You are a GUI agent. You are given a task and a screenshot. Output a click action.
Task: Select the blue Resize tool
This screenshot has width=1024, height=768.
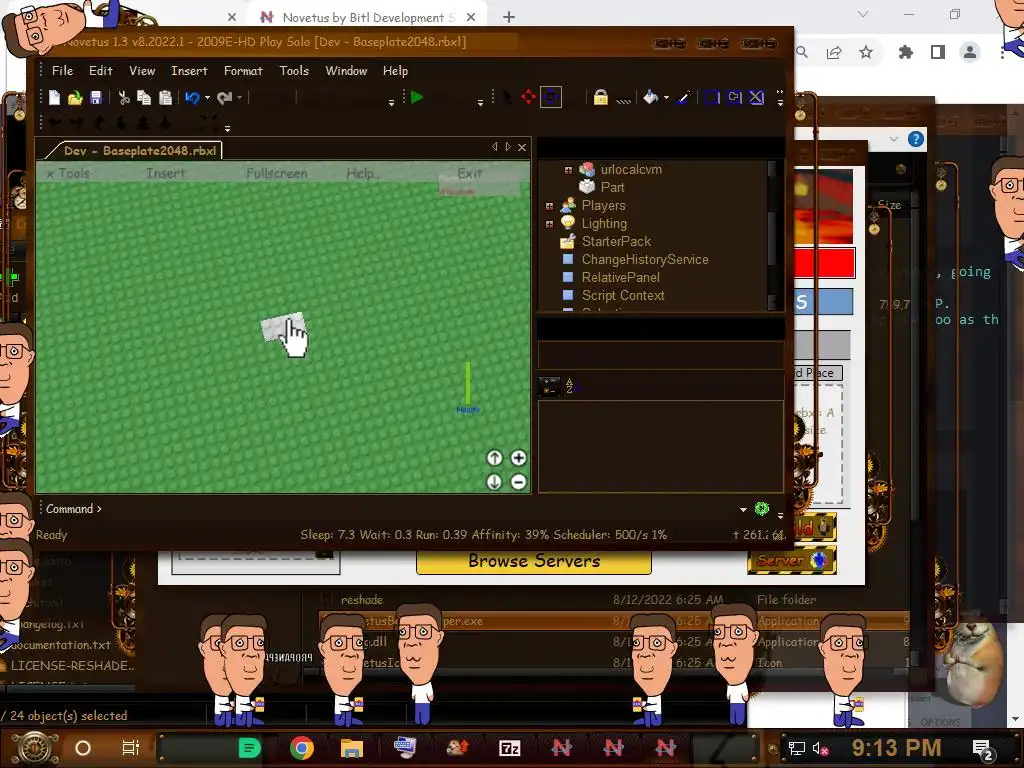tap(551, 97)
